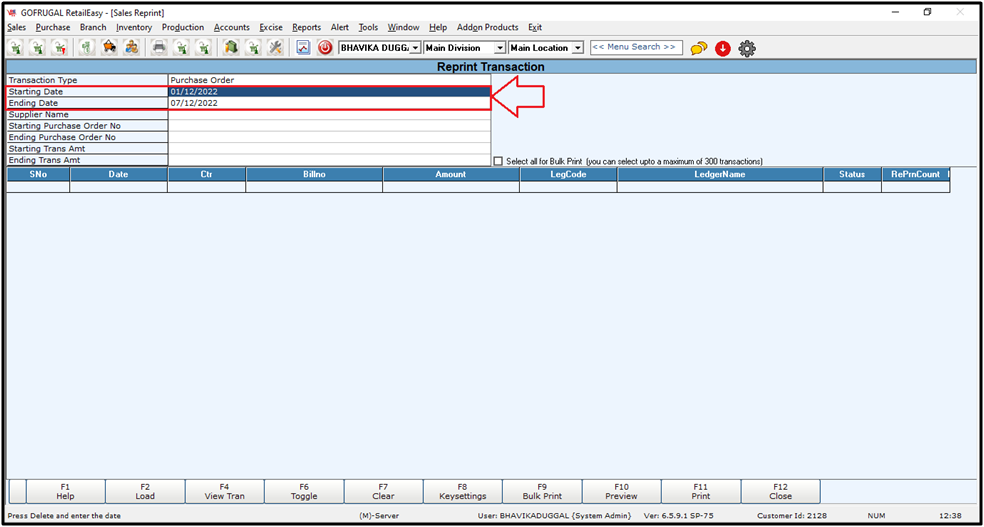Click the Ending Date field 07/12/2022
This screenshot has height=527, width=984.
329,103
